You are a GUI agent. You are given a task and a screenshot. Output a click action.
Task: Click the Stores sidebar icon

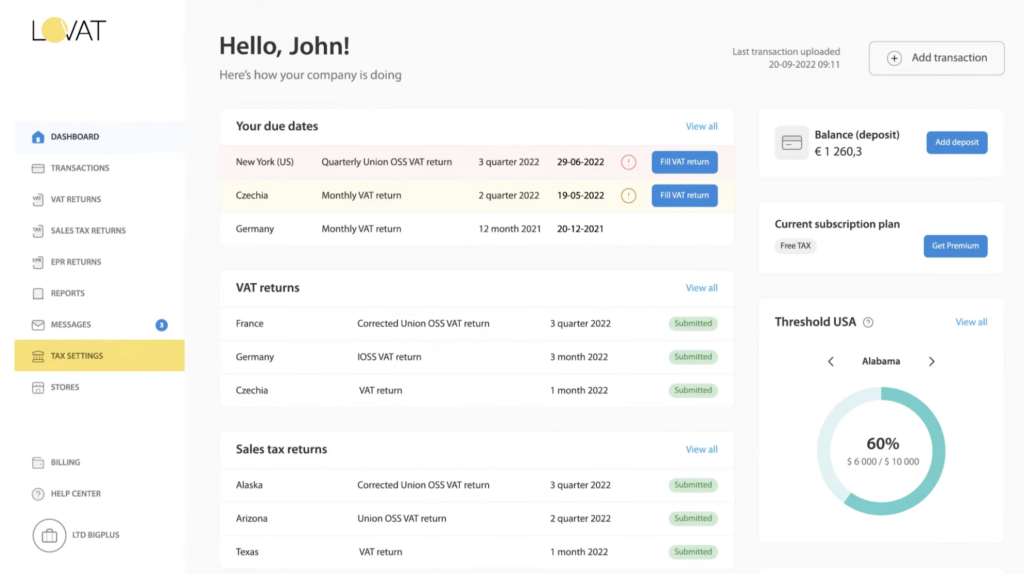pos(38,387)
